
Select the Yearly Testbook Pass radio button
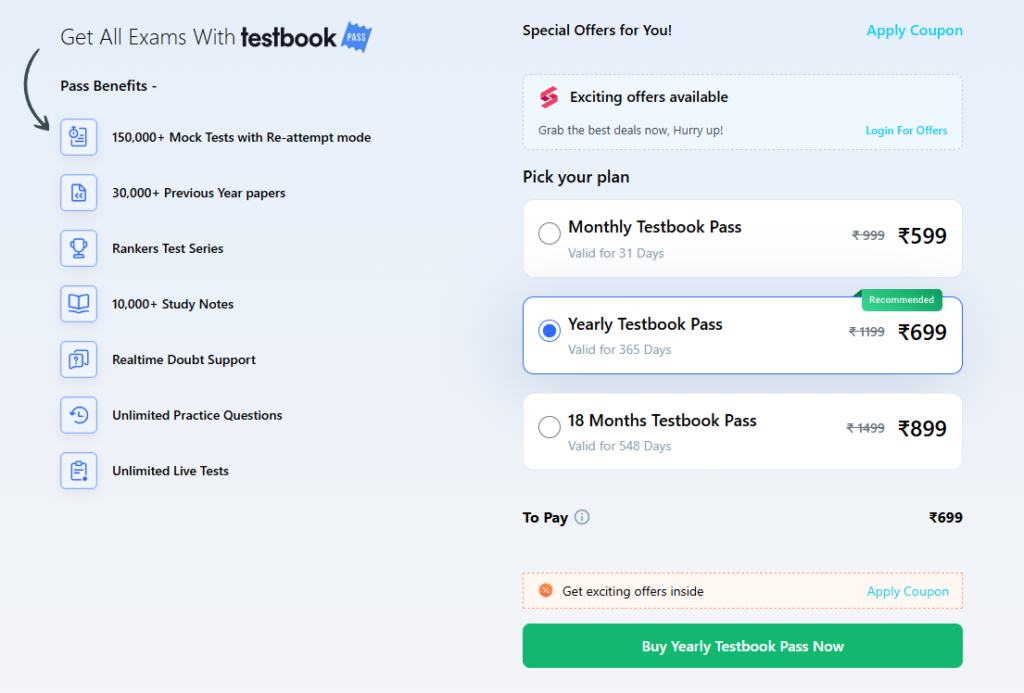point(549,330)
